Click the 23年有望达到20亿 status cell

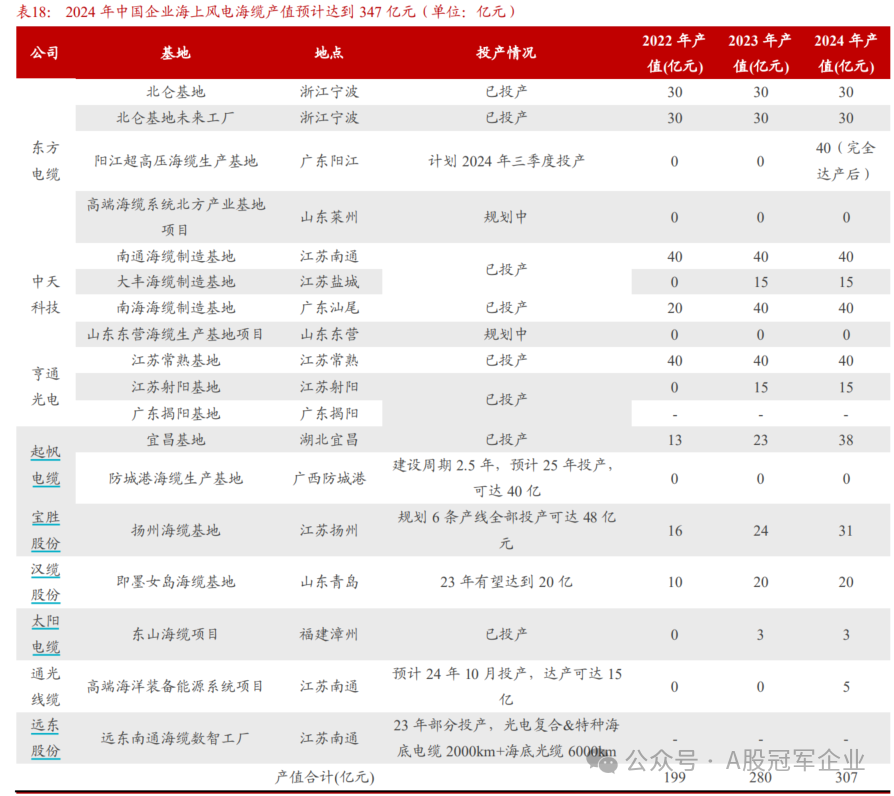tap(506, 582)
